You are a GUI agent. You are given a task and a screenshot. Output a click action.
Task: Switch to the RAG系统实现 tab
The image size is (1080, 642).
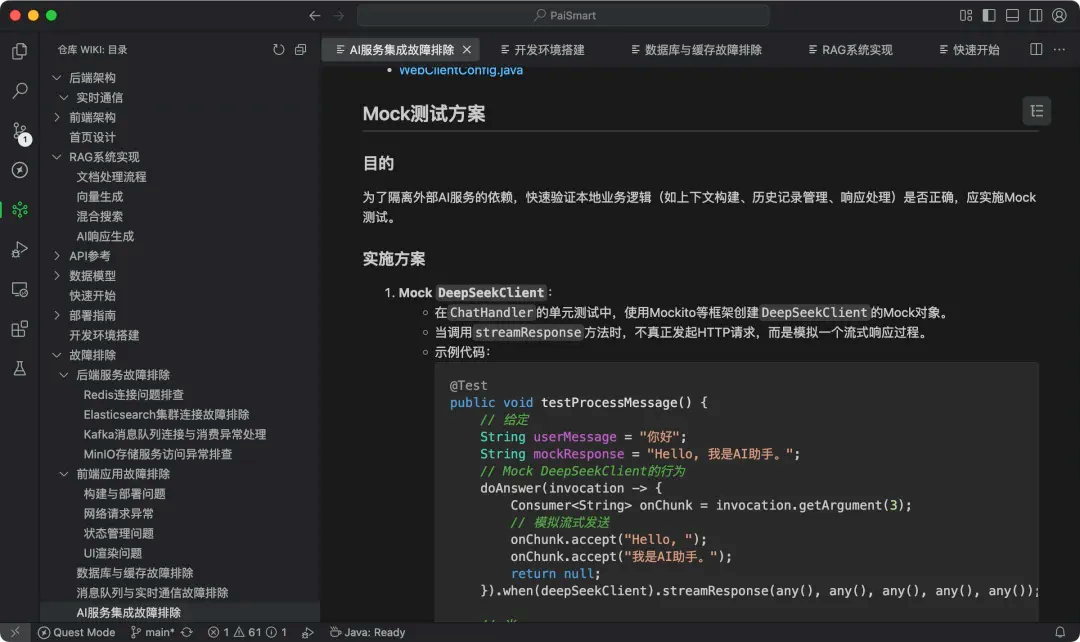click(x=850, y=50)
